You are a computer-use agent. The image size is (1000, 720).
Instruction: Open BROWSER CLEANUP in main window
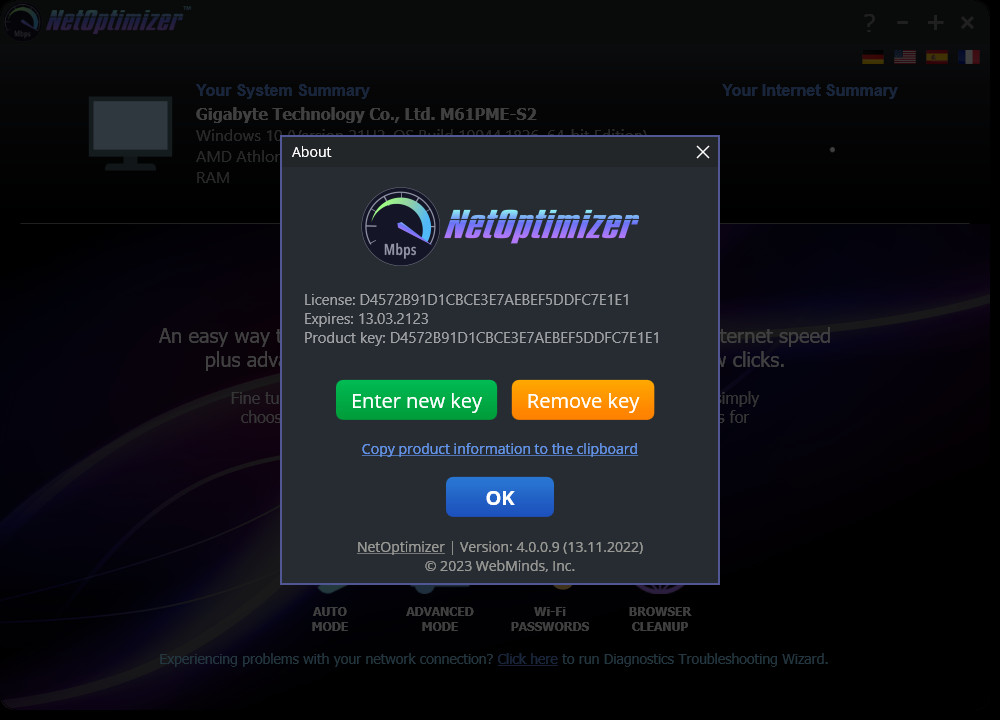tap(659, 619)
